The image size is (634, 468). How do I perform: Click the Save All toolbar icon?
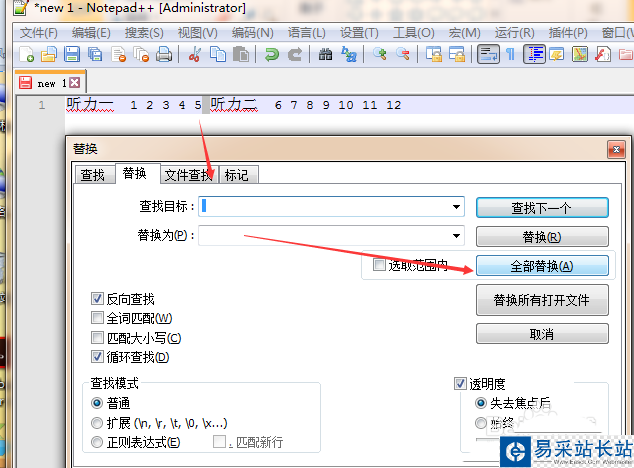click(95, 54)
